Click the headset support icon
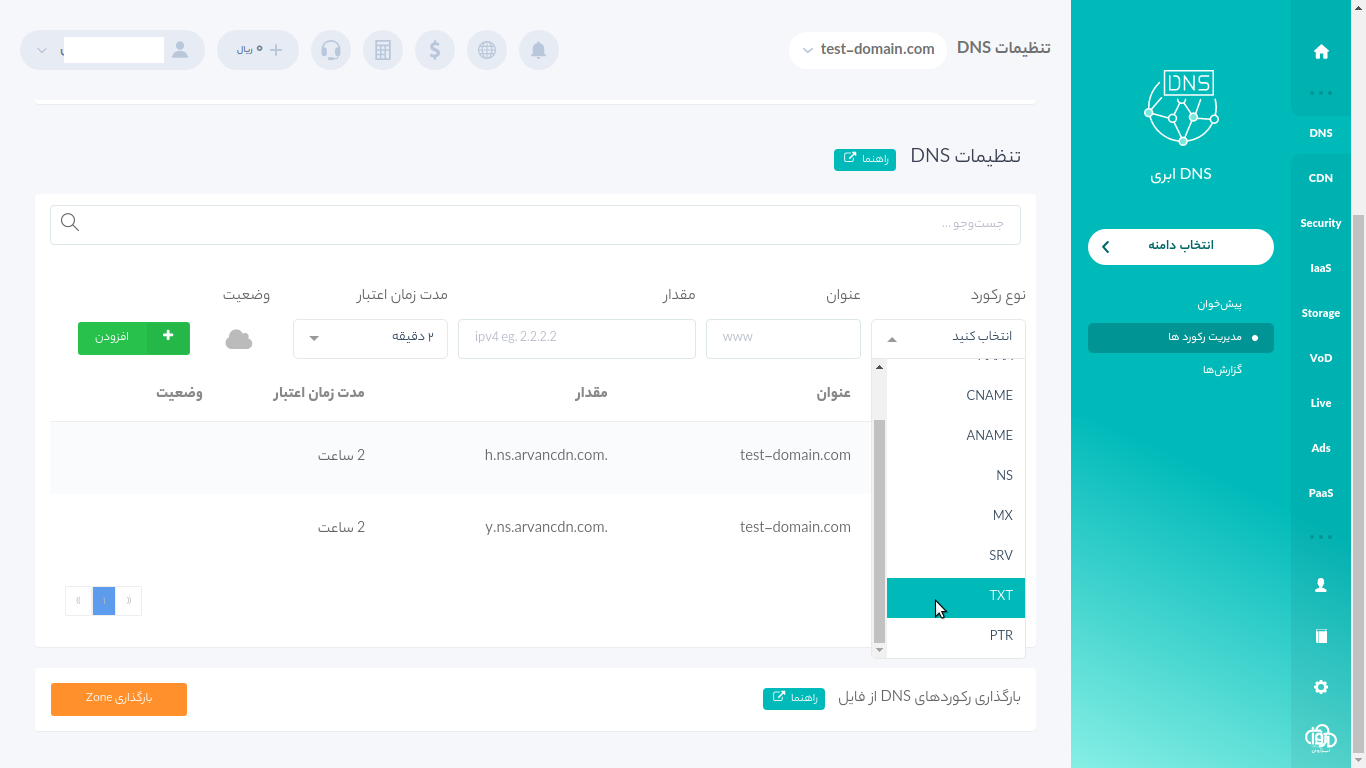The image size is (1366, 768). [x=331, y=50]
